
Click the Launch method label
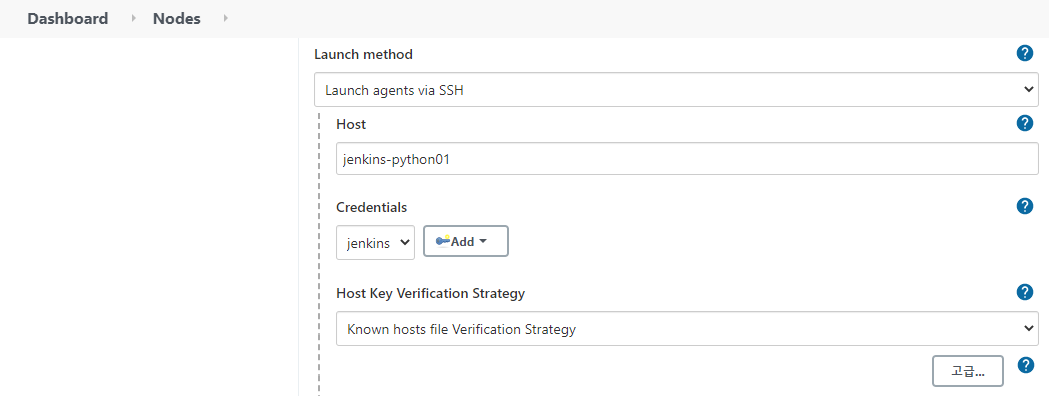tap(363, 54)
